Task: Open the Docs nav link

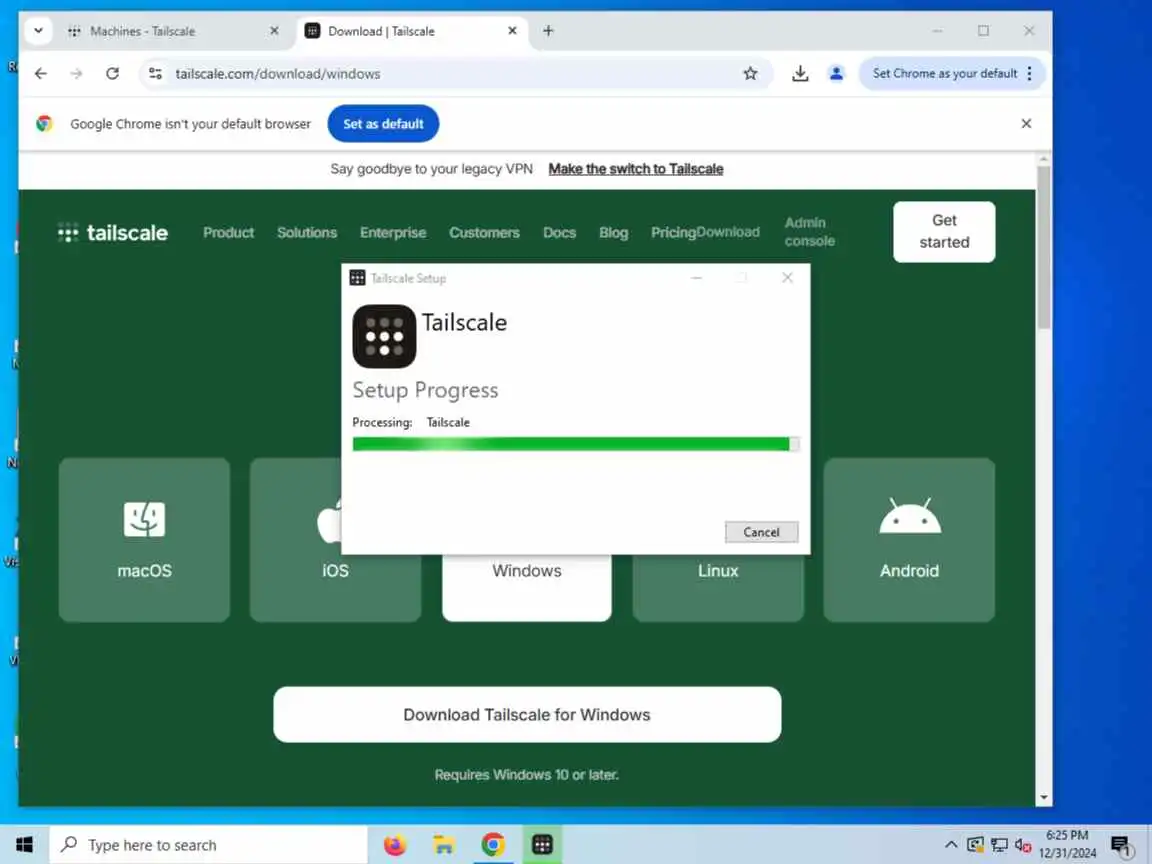Action: pyautogui.click(x=559, y=233)
